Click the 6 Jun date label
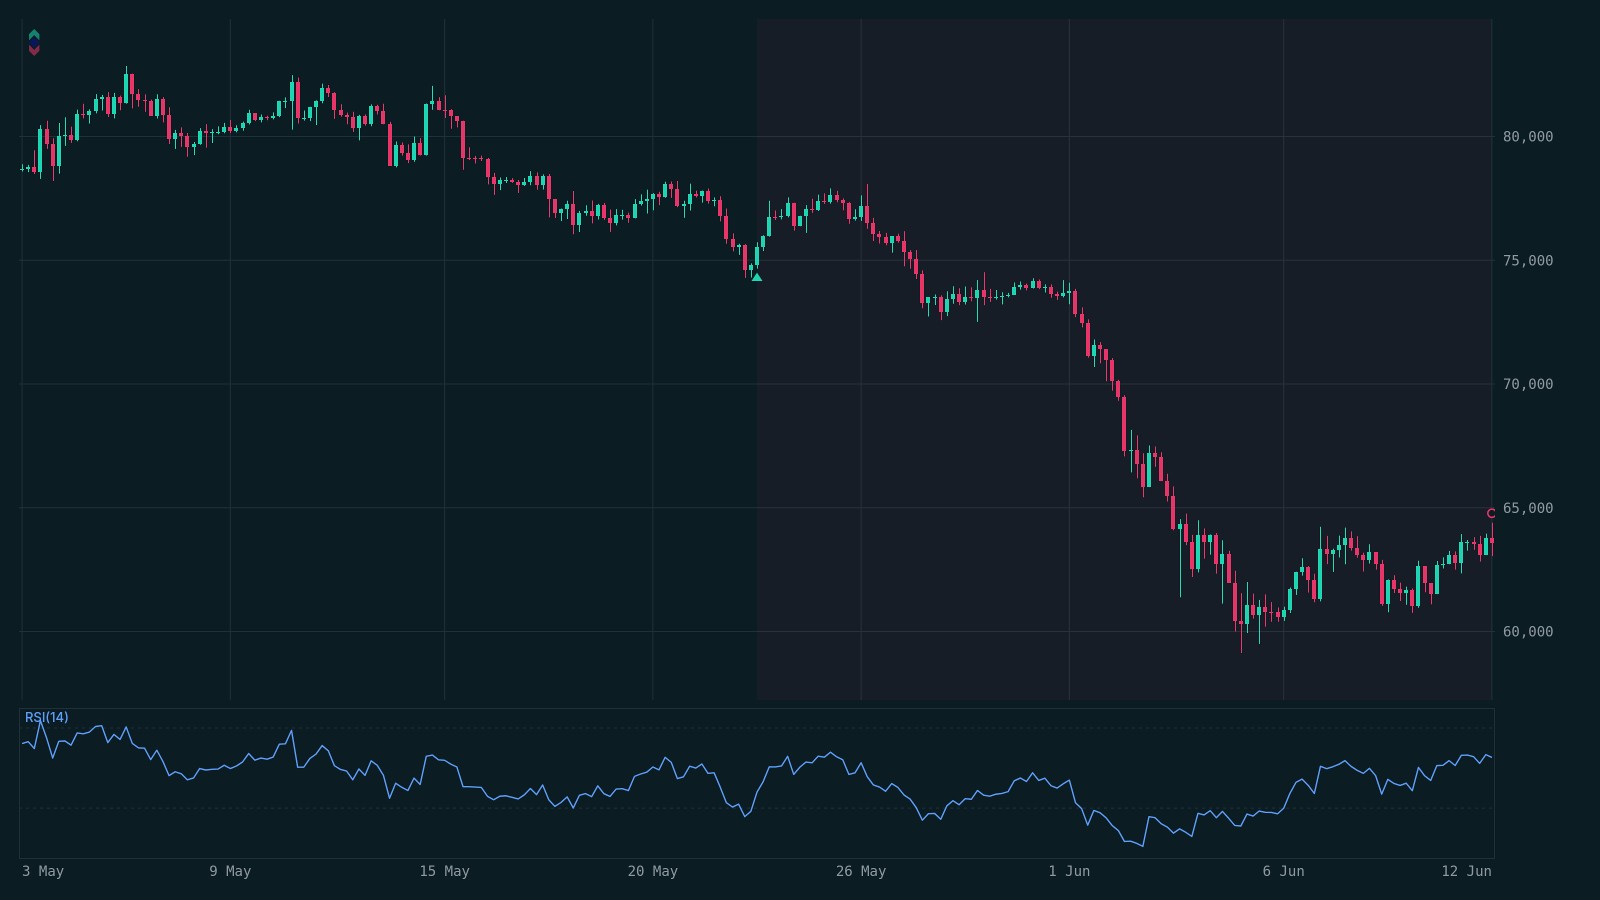Screen dimensions: 1600x900 [1283, 871]
